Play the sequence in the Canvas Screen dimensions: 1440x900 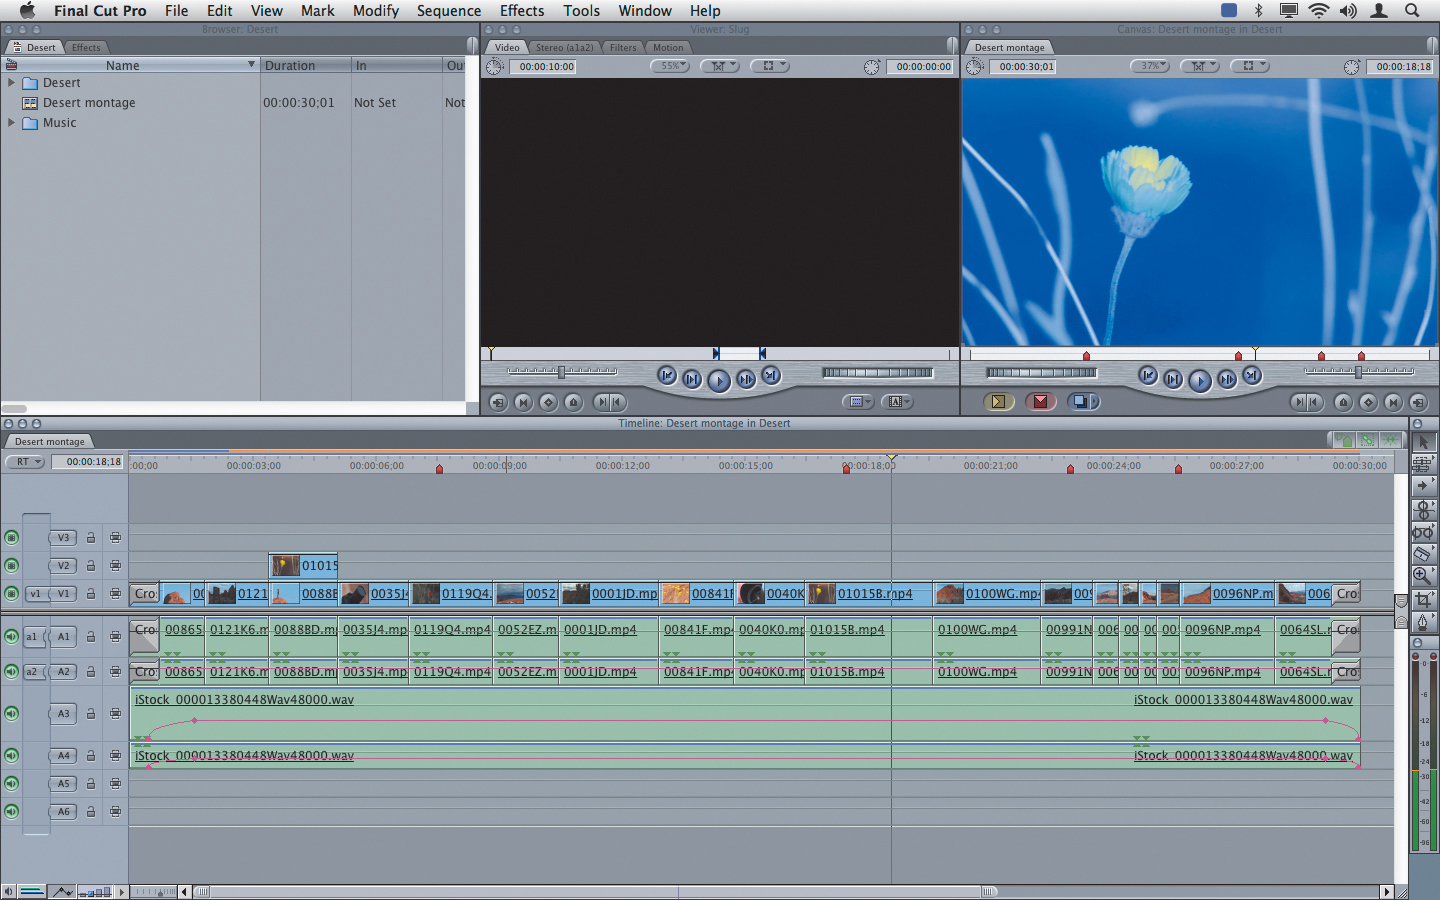click(x=1200, y=380)
